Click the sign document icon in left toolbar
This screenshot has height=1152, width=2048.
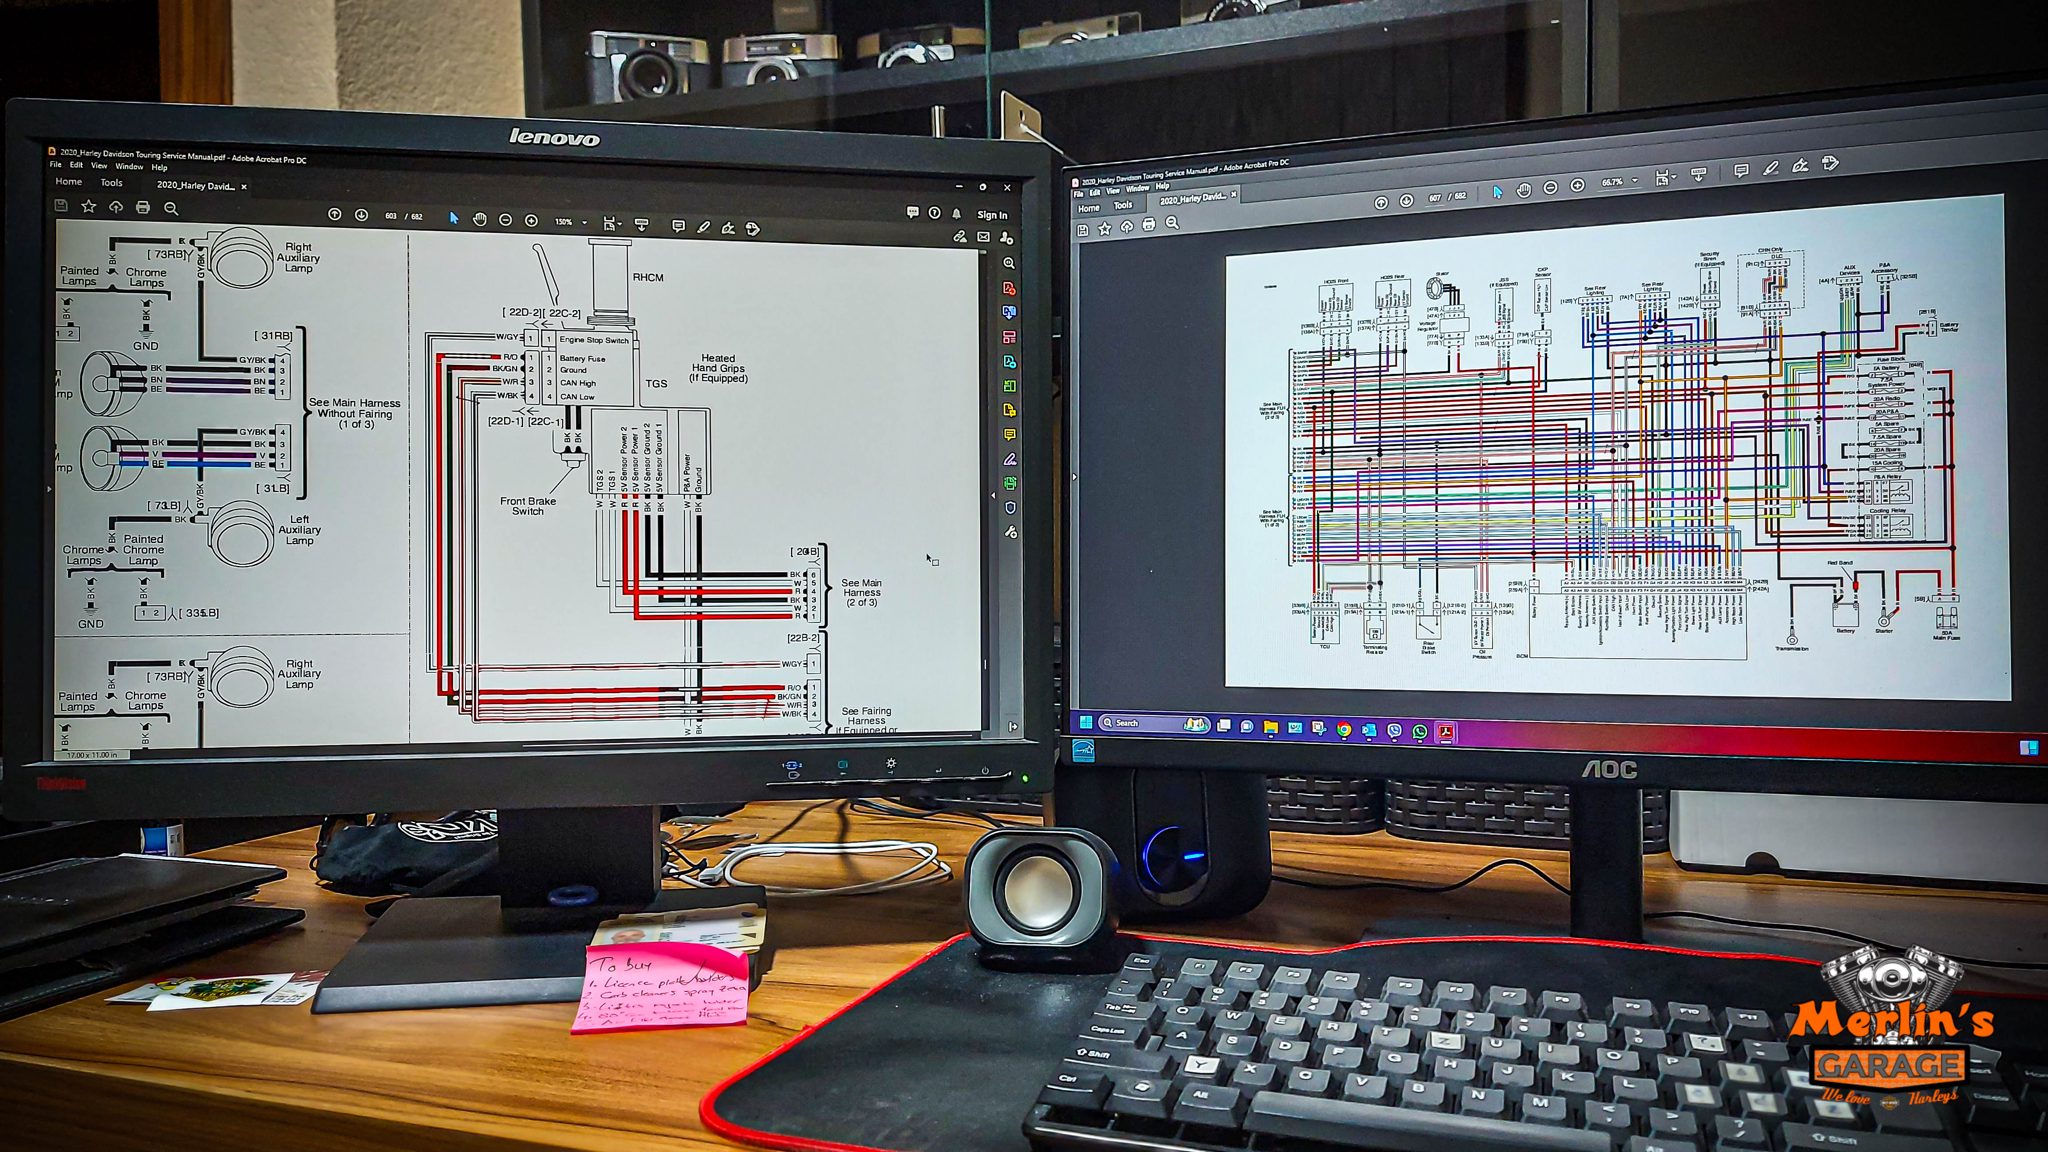coord(728,228)
